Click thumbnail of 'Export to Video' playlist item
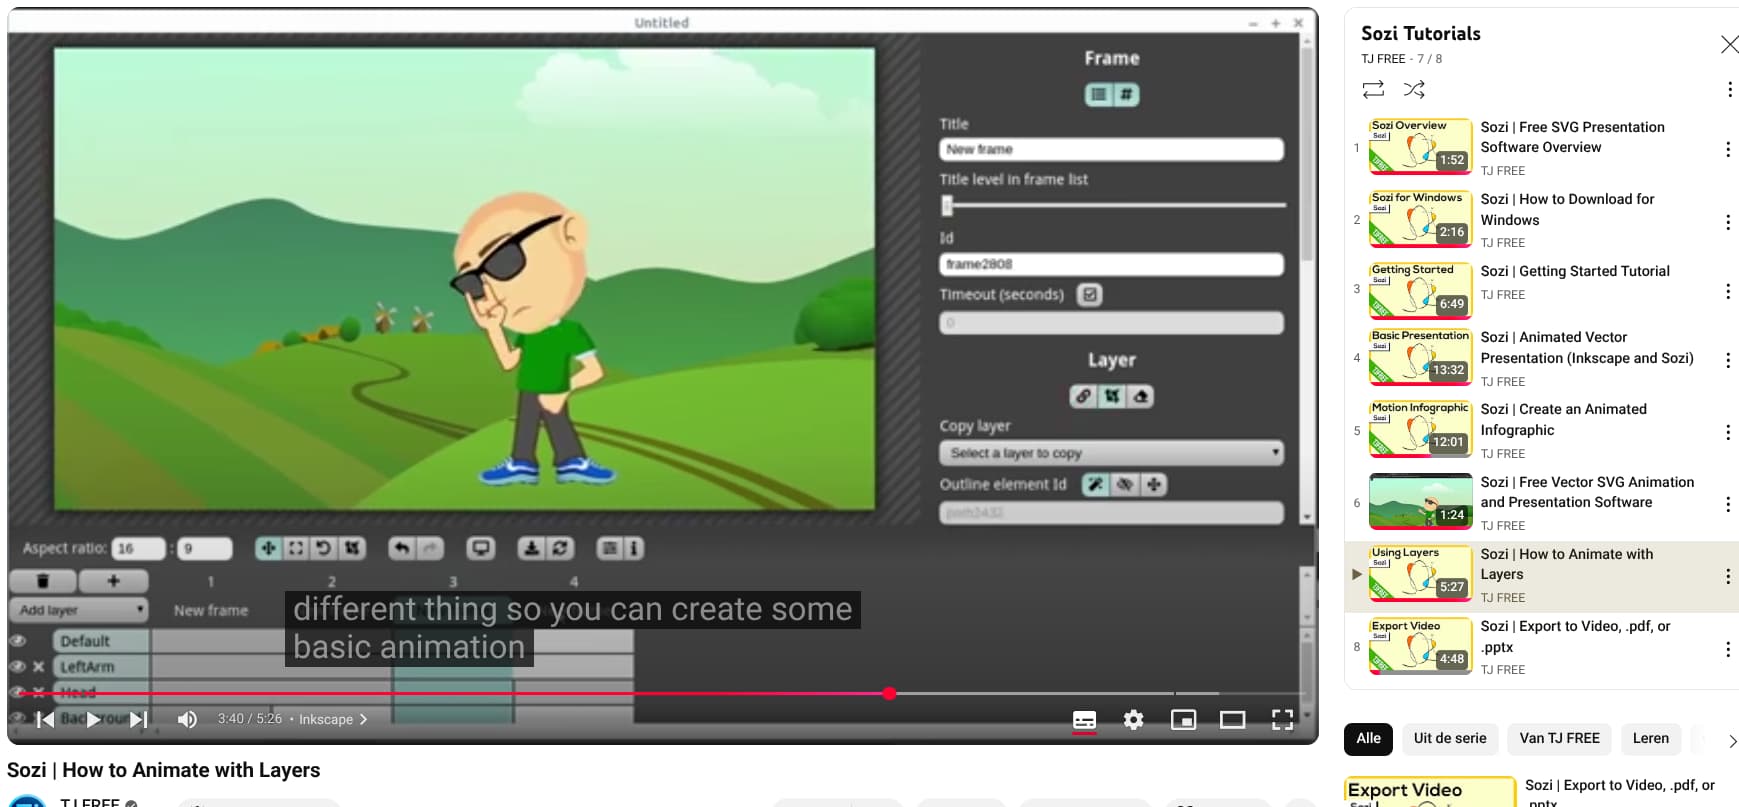This screenshot has height=807, width=1739. pyautogui.click(x=1420, y=645)
